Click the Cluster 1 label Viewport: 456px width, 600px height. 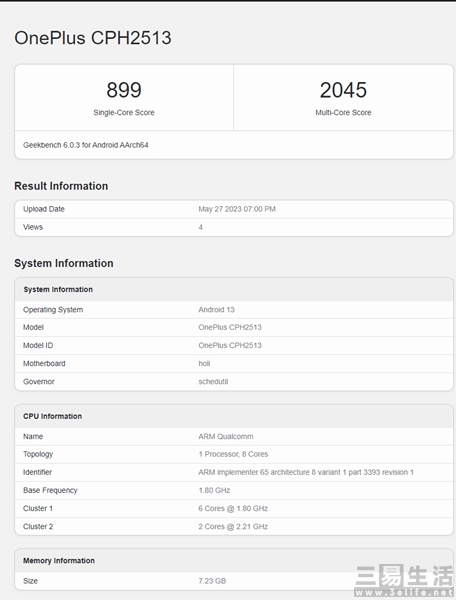[38, 509]
